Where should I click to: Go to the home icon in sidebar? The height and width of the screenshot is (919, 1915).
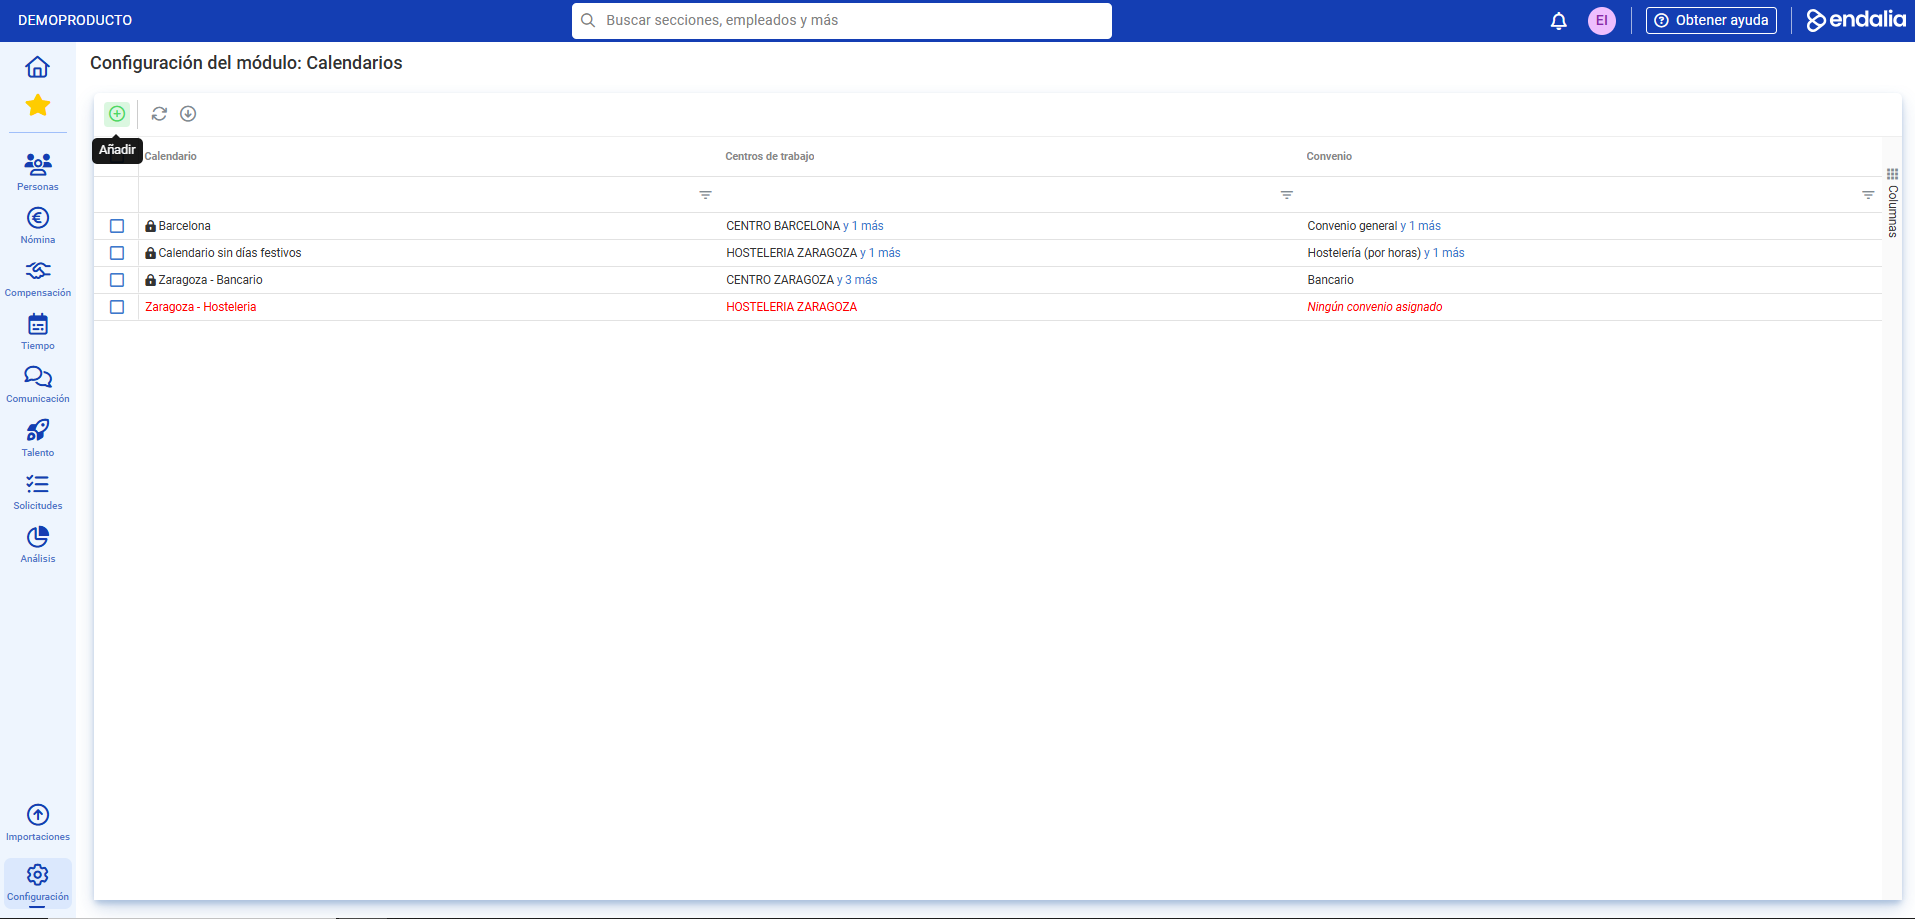38,67
